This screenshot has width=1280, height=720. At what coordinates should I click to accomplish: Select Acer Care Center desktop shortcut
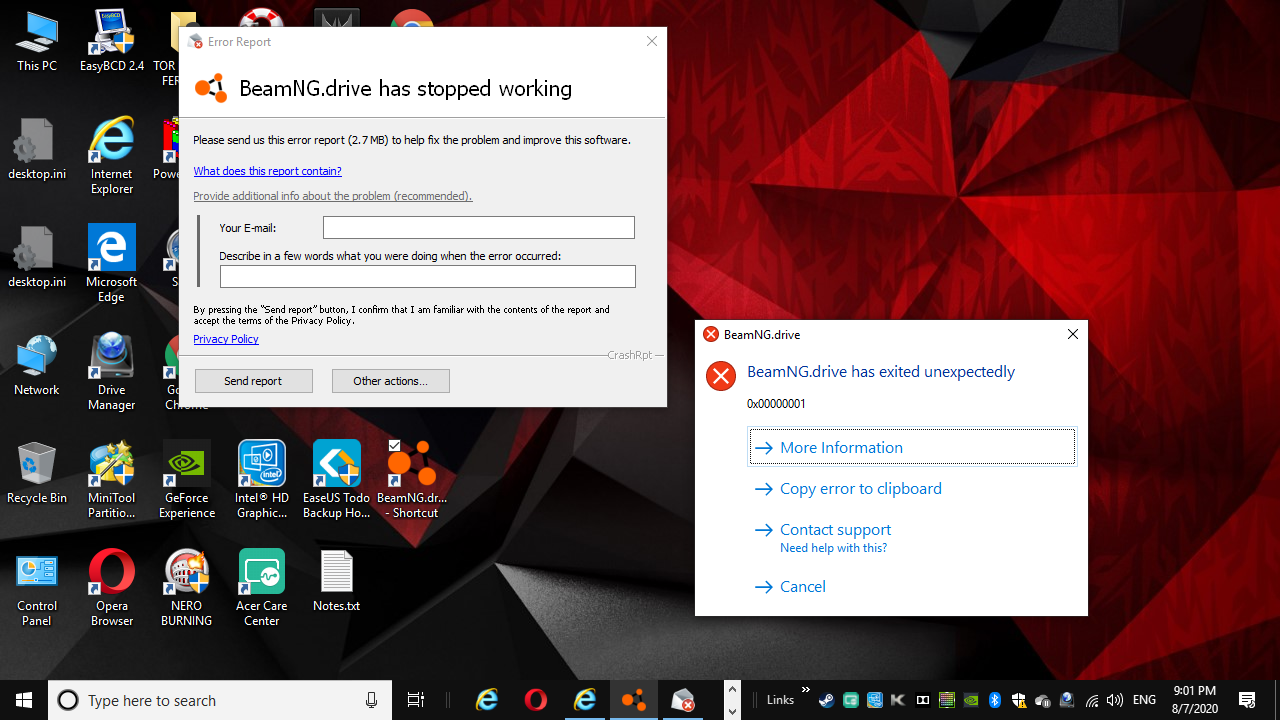[x=262, y=589]
